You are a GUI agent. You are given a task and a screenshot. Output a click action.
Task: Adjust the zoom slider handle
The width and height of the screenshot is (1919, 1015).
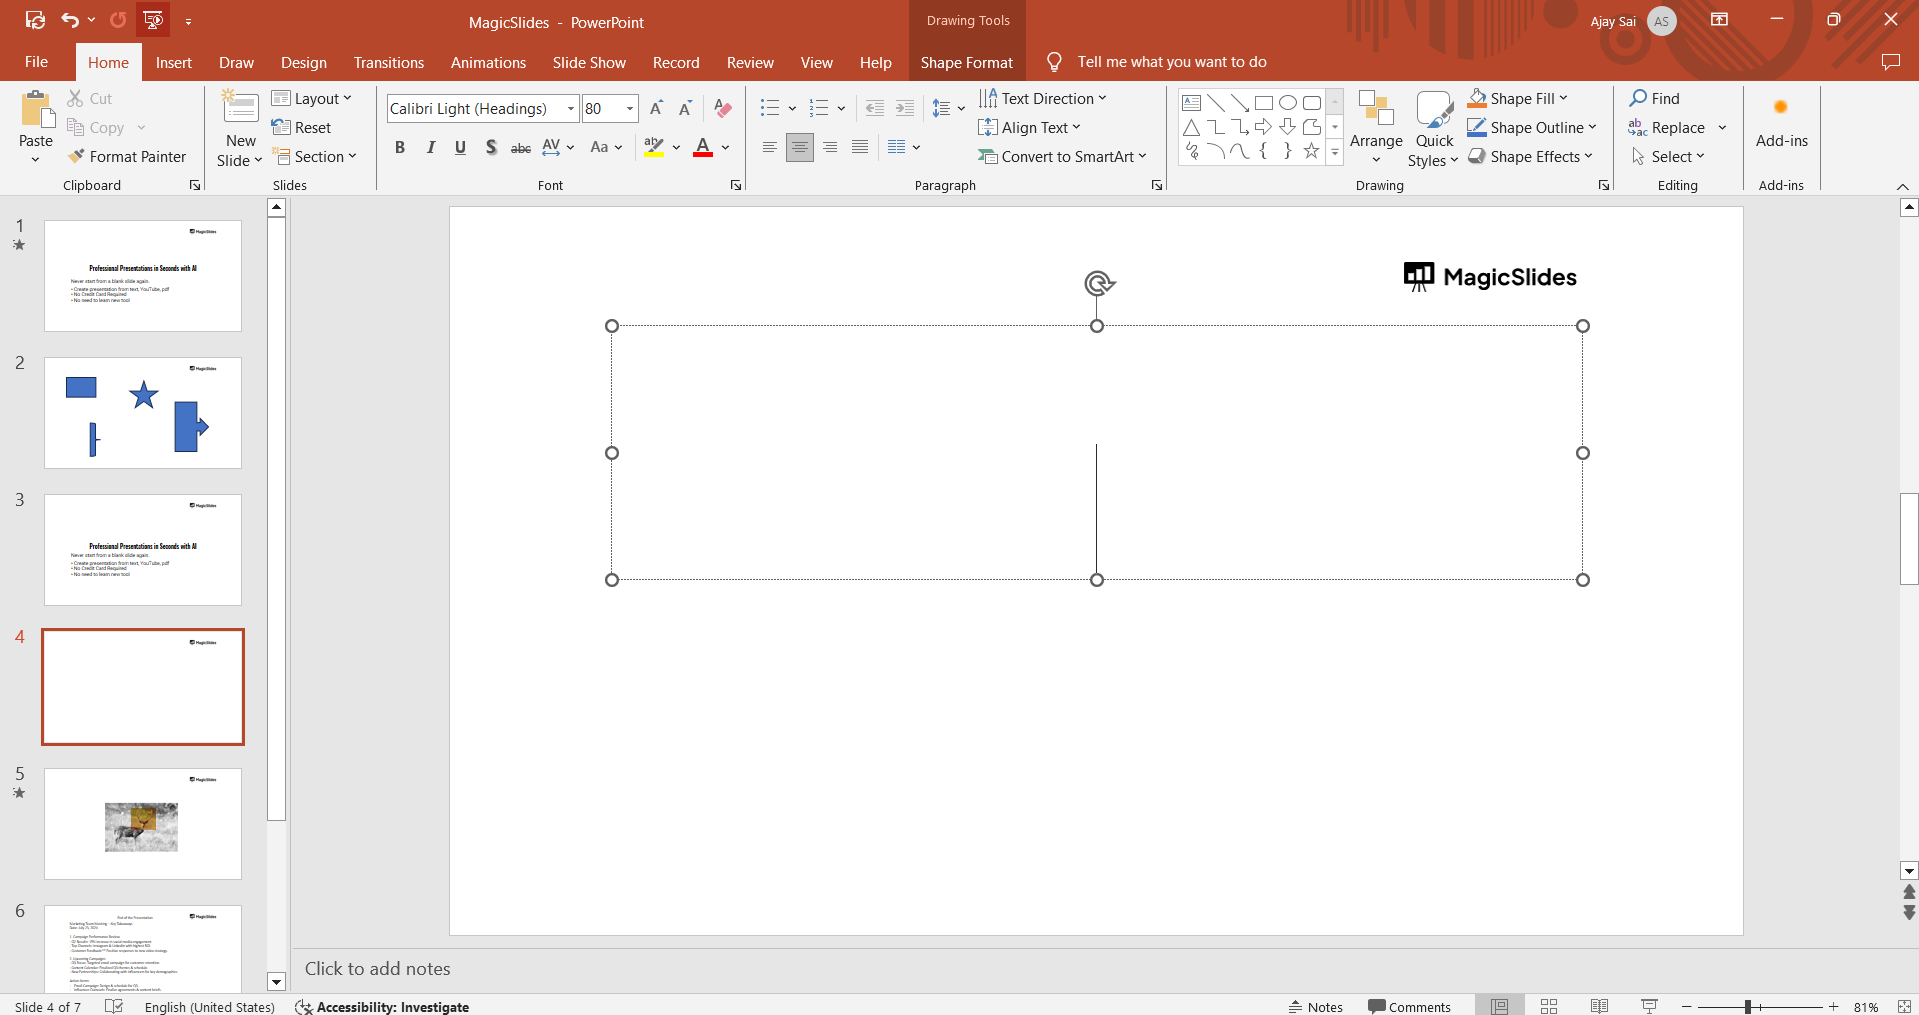pyautogui.click(x=1748, y=1006)
